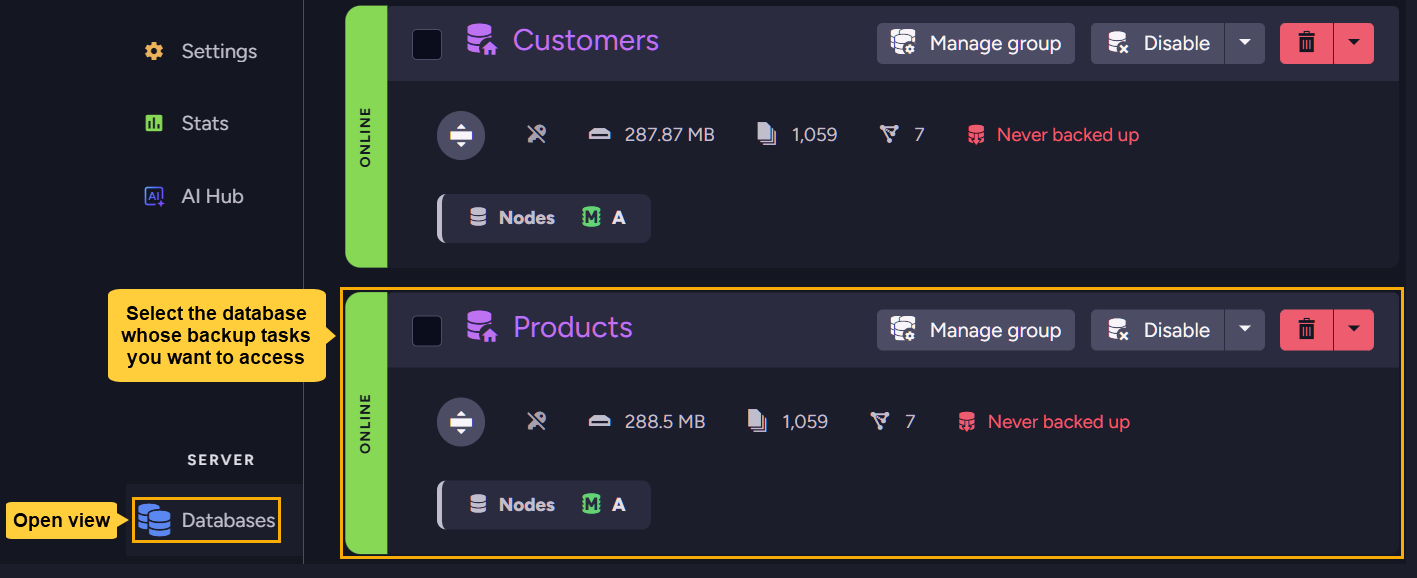Select the Databases icon under Server

(x=153, y=520)
